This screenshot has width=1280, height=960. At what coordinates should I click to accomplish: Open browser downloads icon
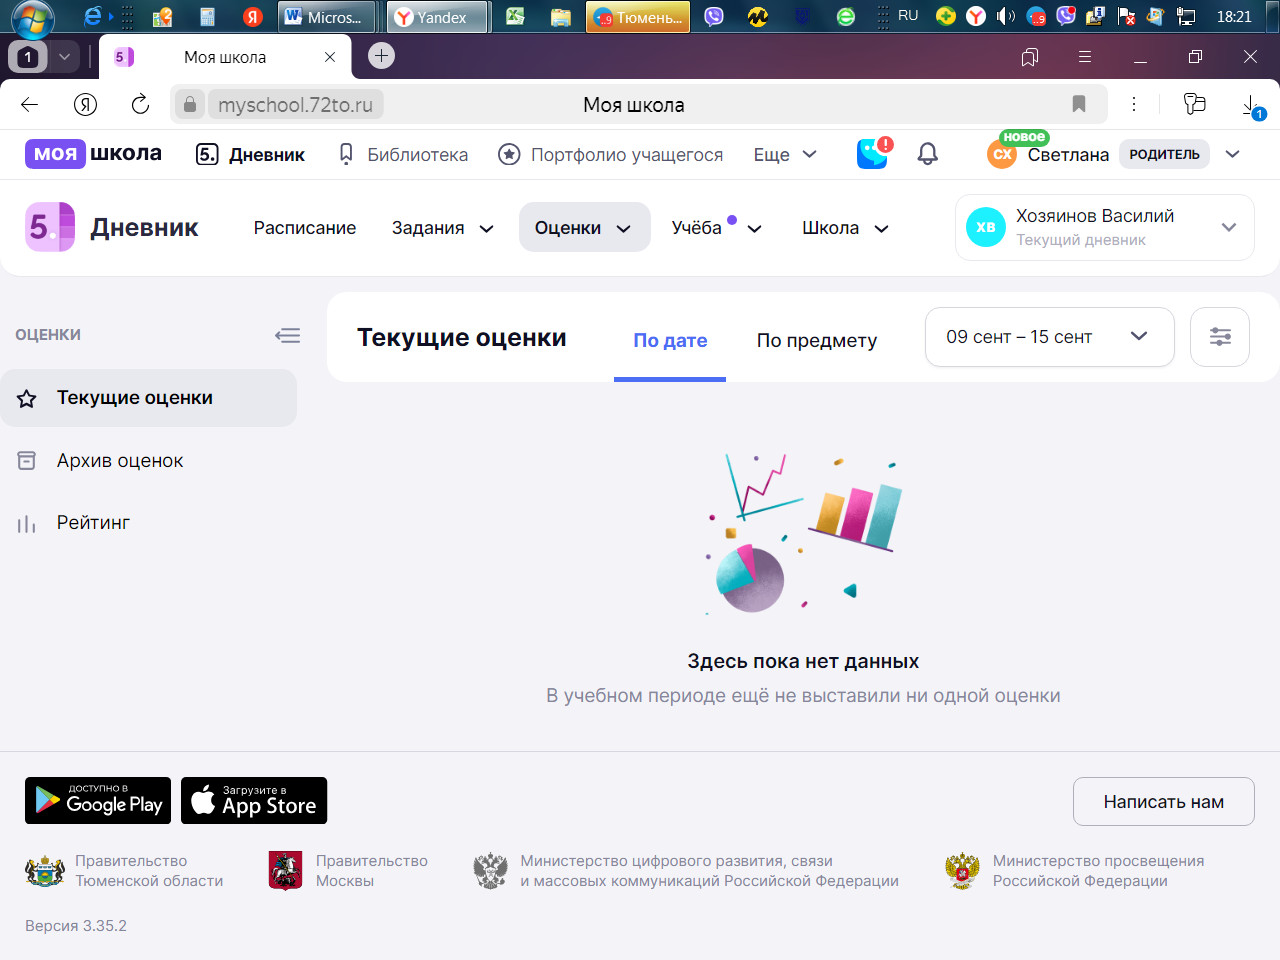(1250, 105)
